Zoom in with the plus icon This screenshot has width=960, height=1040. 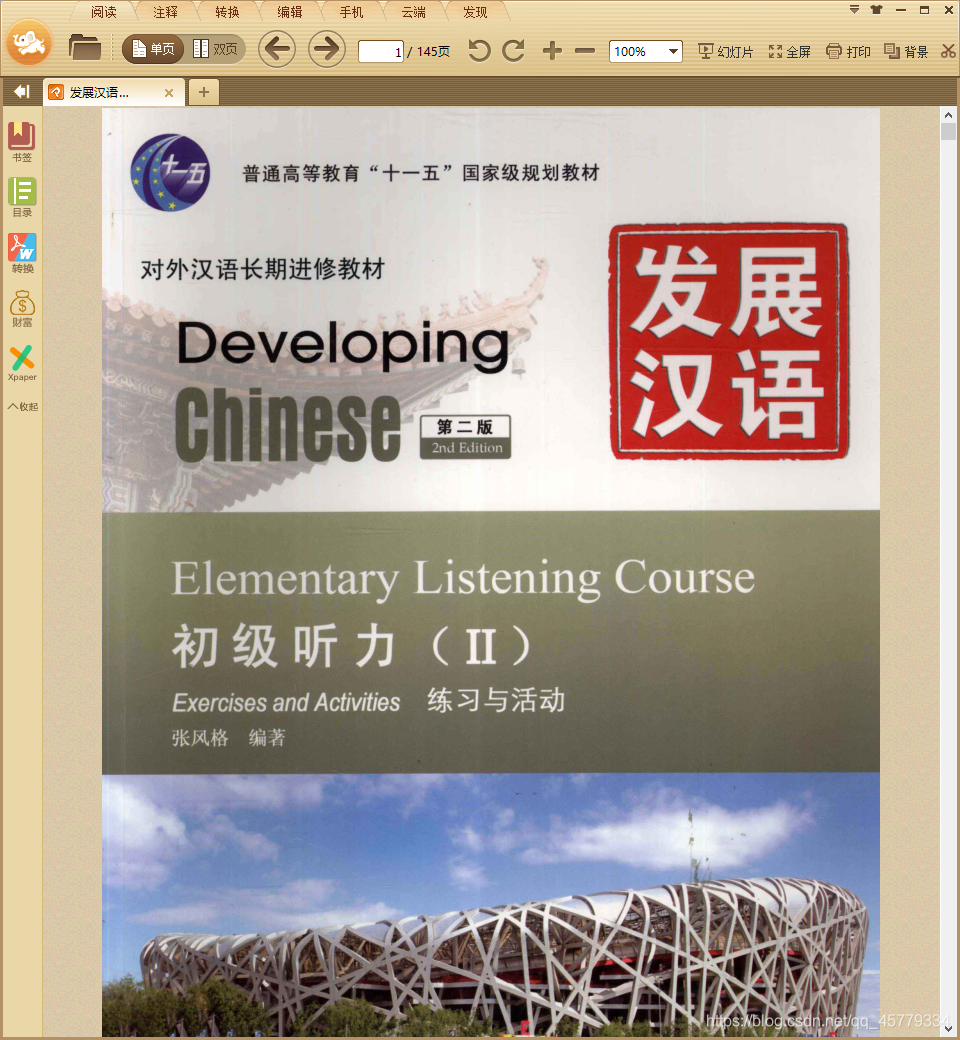pos(552,51)
